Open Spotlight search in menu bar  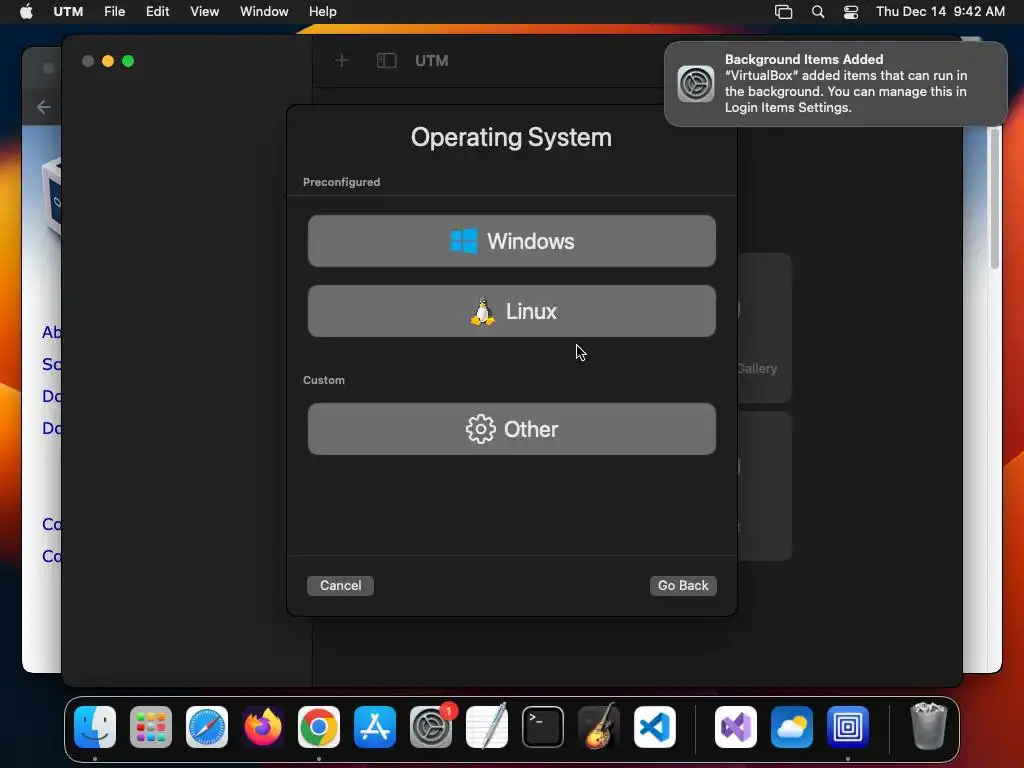coord(818,12)
